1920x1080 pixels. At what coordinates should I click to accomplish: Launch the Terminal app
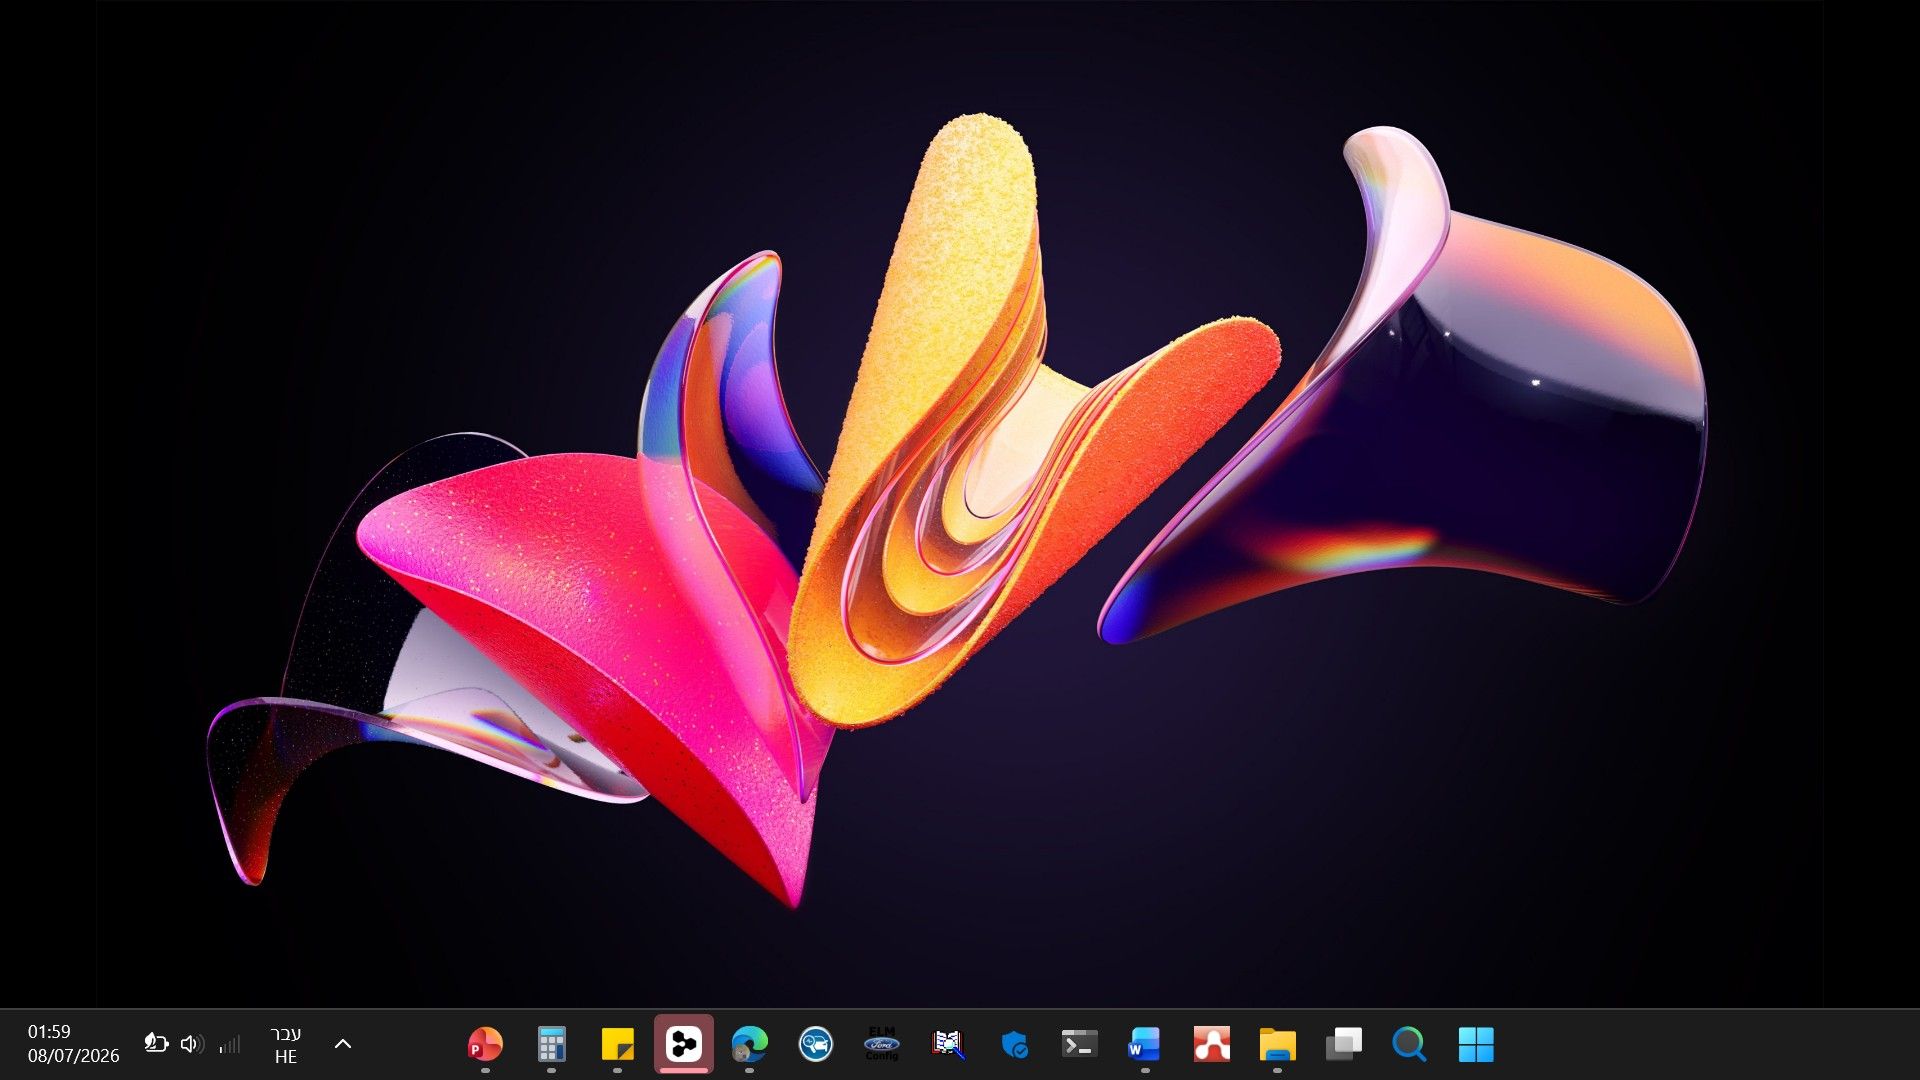1080,1045
